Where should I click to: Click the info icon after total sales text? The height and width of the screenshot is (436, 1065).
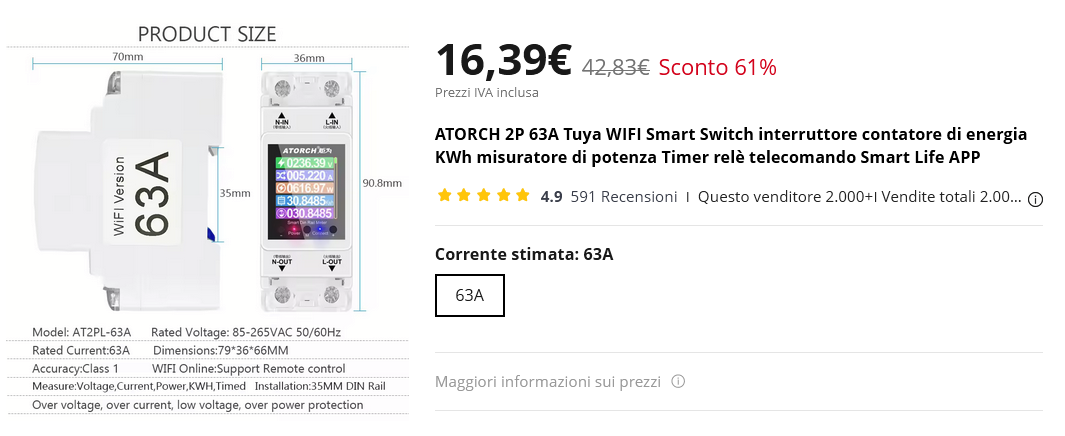coord(1035,199)
